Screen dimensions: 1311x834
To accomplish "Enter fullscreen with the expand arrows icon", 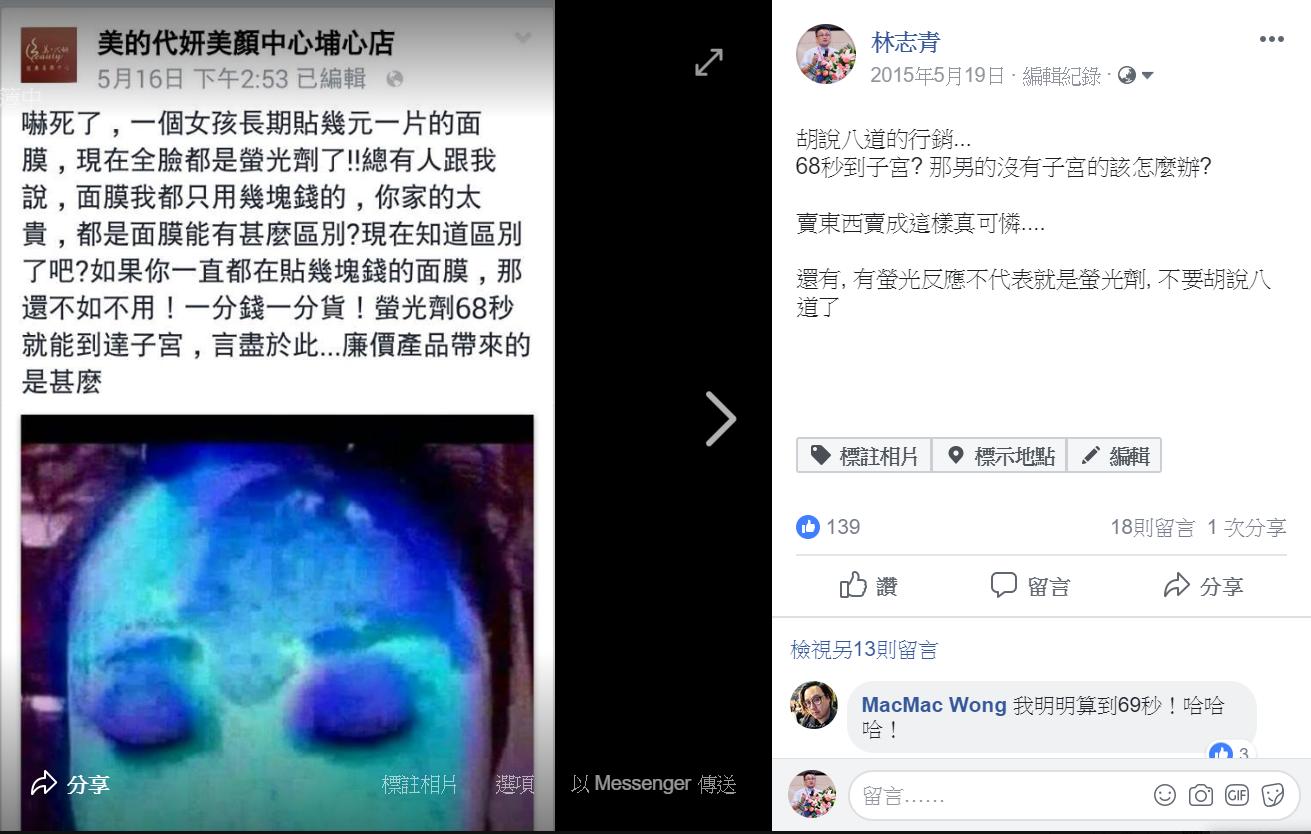I will tap(709, 62).
